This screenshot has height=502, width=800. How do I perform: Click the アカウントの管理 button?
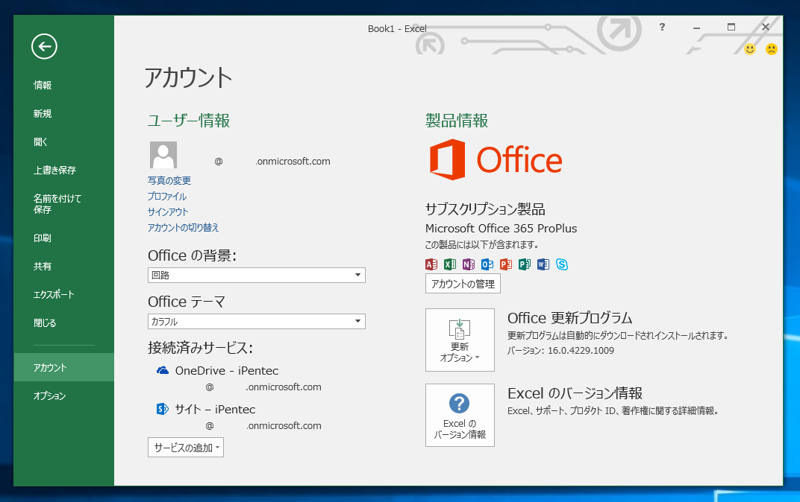point(463,284)
